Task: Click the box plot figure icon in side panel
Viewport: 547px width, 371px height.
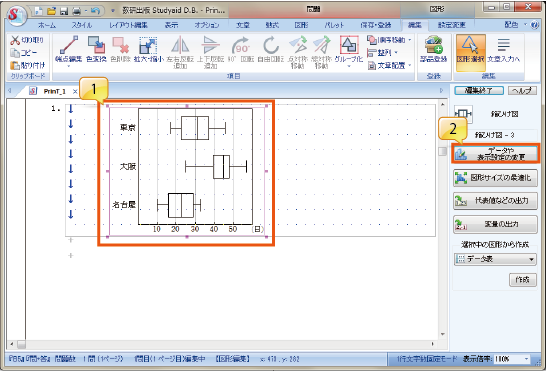Action: pos(464,114)
